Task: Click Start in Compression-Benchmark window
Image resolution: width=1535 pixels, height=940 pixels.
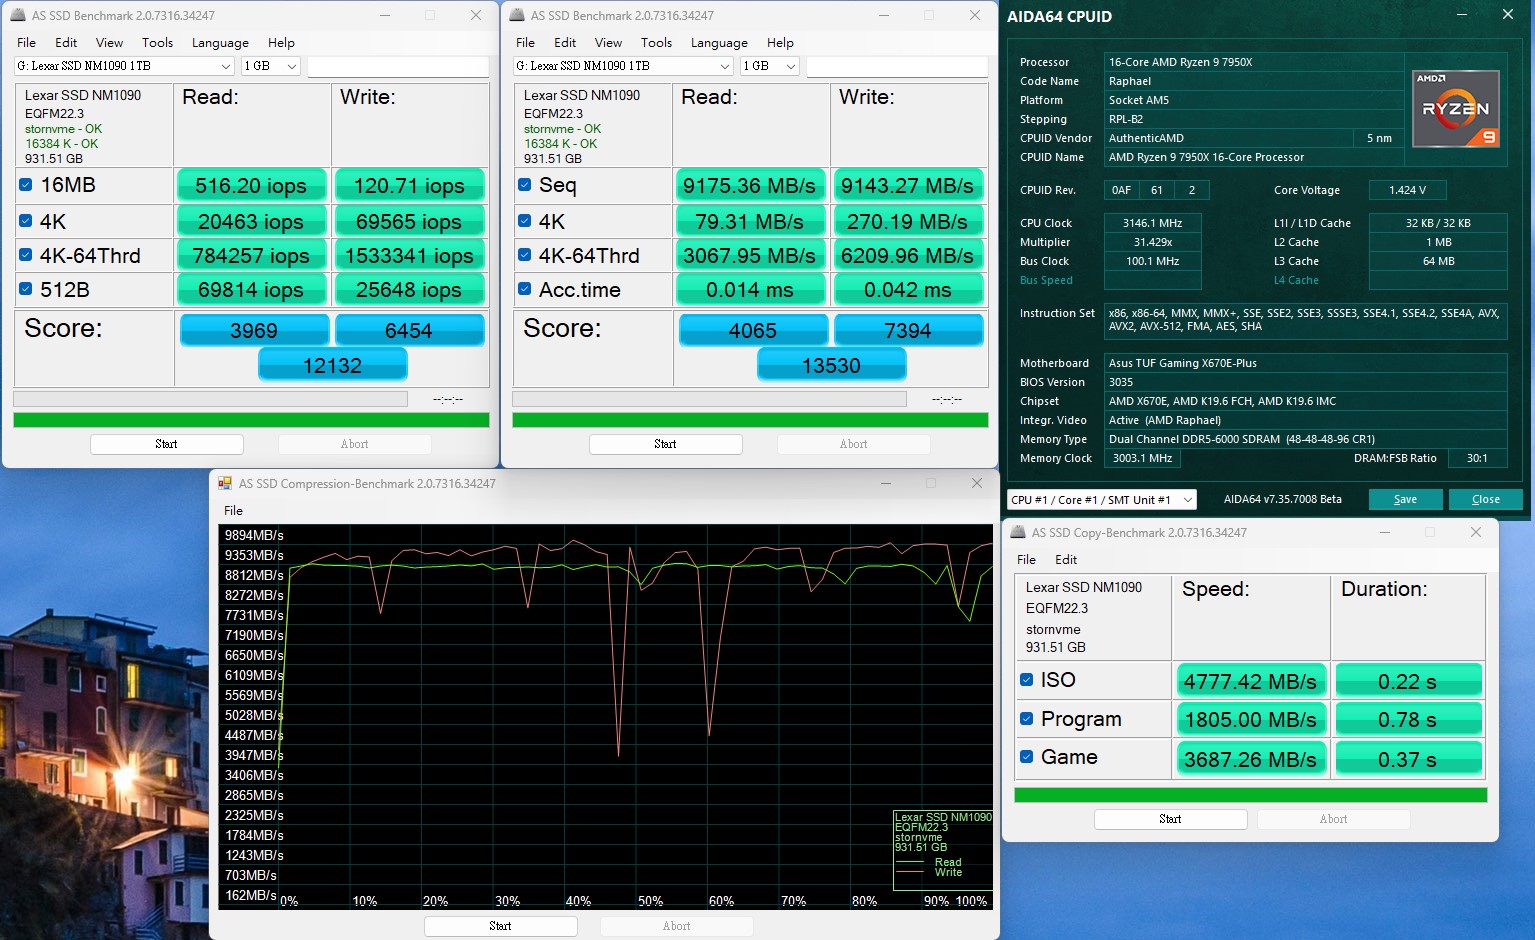Action: [x=500, y=926]
